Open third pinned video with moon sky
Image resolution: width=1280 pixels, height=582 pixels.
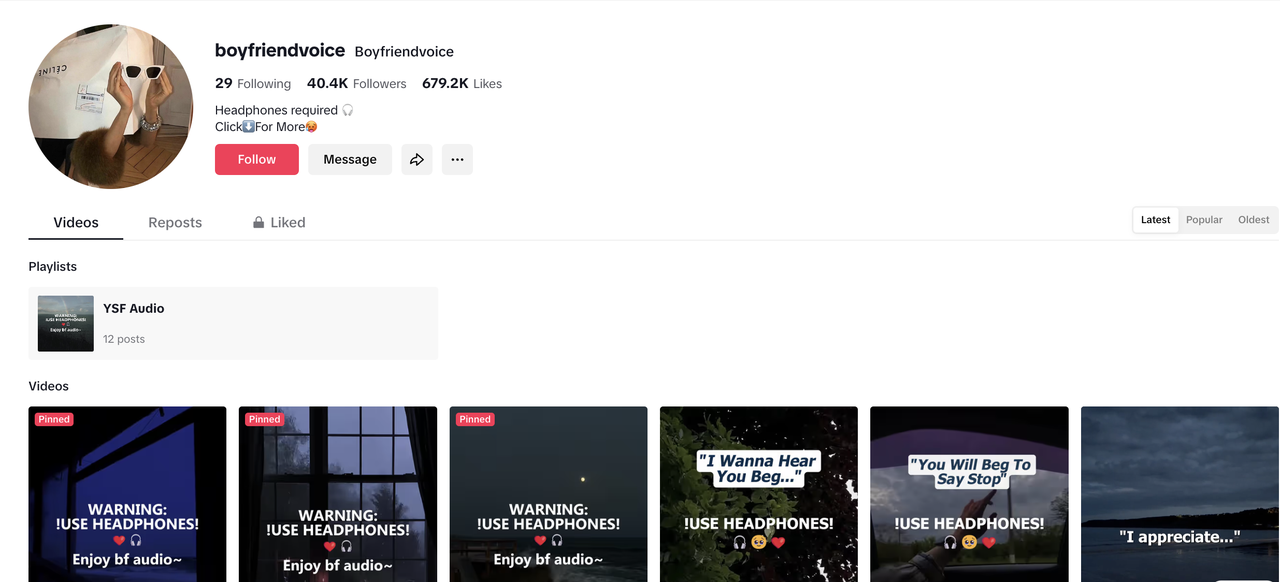[x=549, y=494]
